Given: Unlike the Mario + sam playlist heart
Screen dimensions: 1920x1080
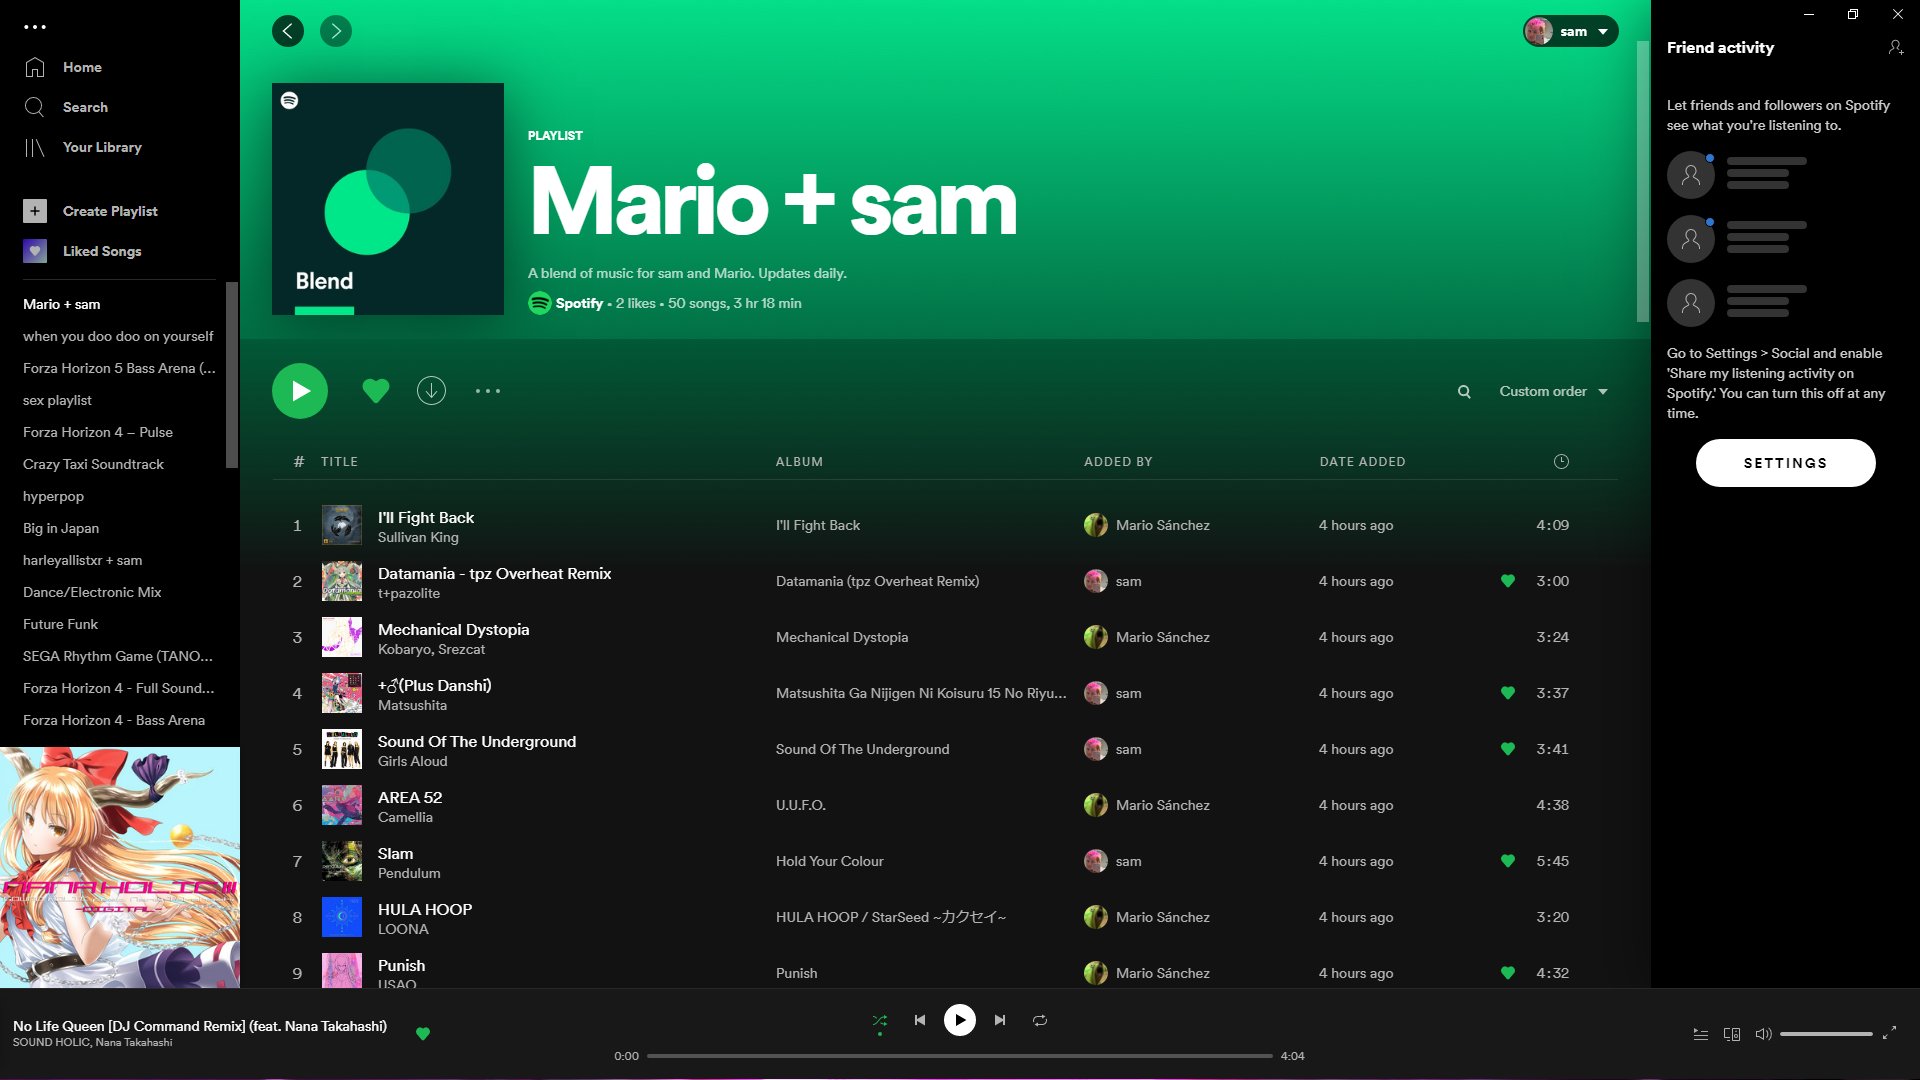Looking at the screenshot, I should (376, 391).
